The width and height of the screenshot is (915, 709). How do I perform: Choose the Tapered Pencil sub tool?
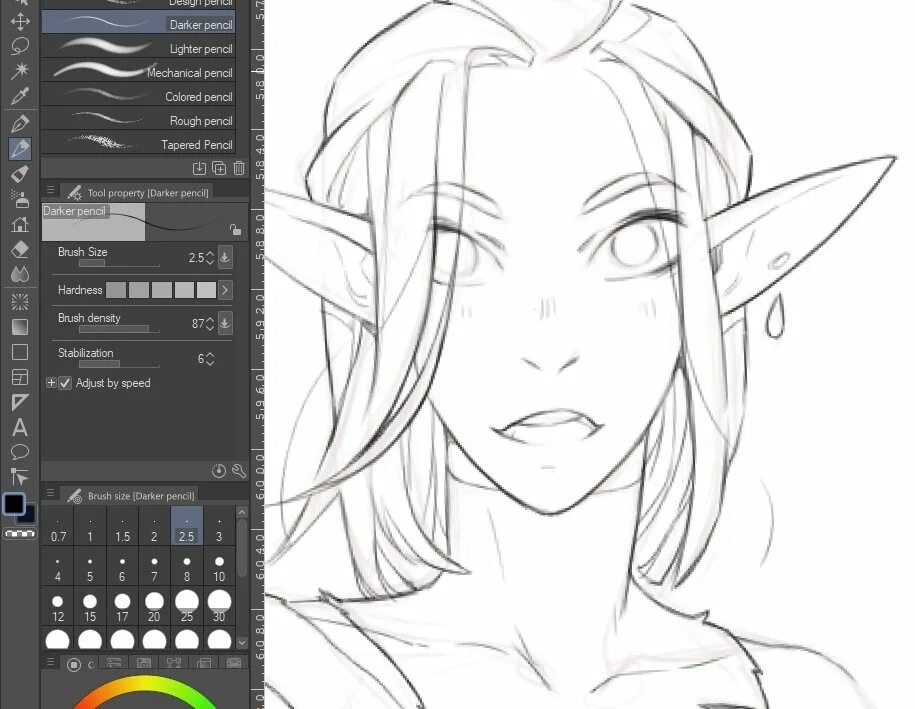pos(138,144)
